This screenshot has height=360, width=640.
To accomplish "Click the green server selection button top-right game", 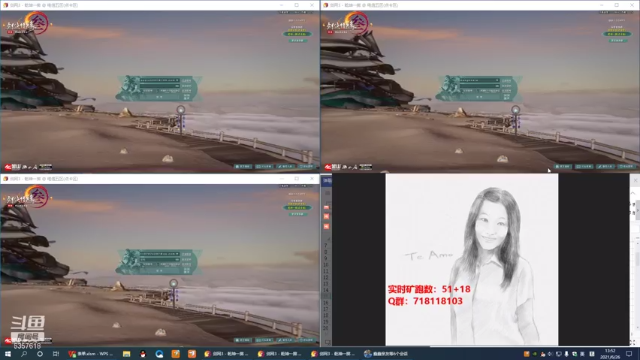I will coord(617,34).
